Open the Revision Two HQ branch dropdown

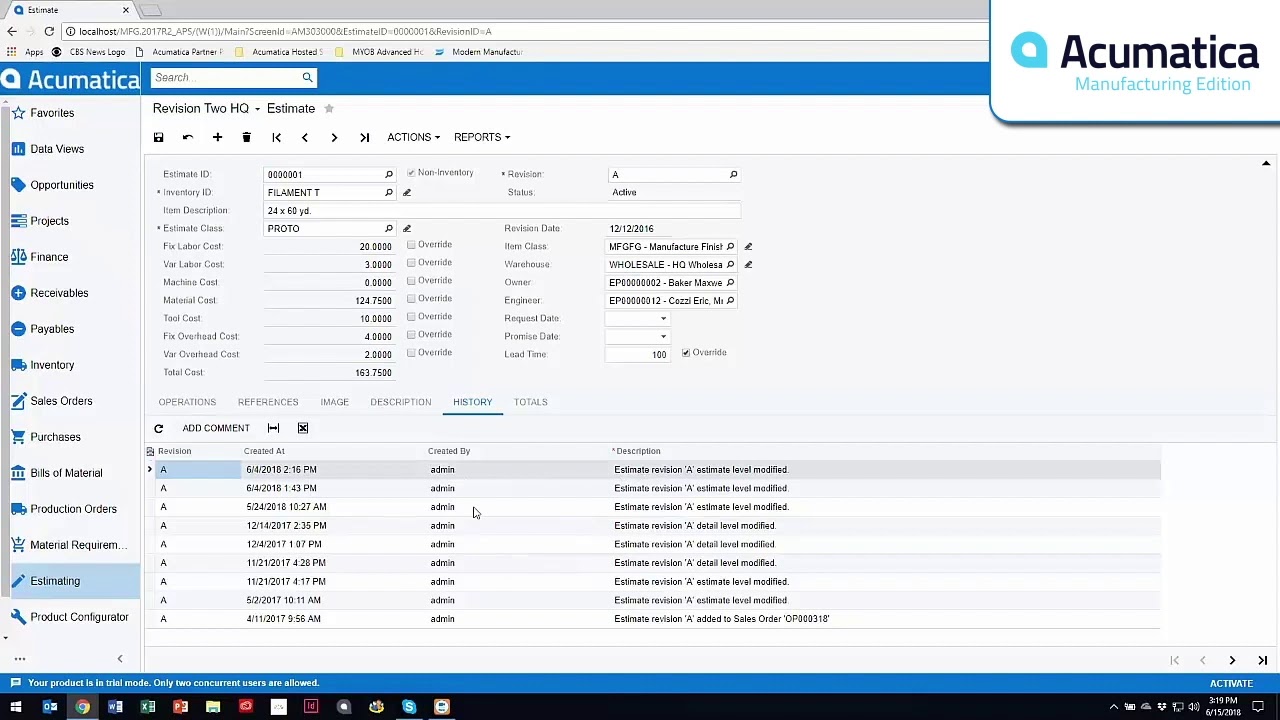206,108
